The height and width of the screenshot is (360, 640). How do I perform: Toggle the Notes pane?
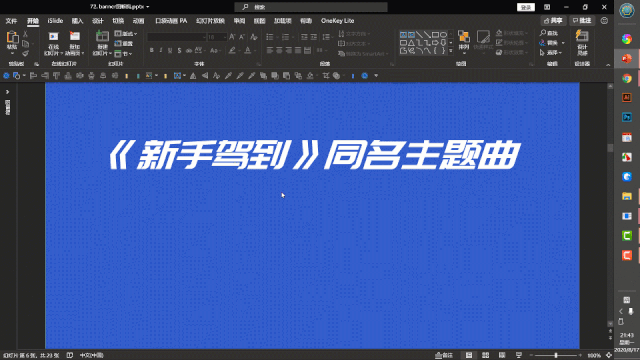click(444, 355)
